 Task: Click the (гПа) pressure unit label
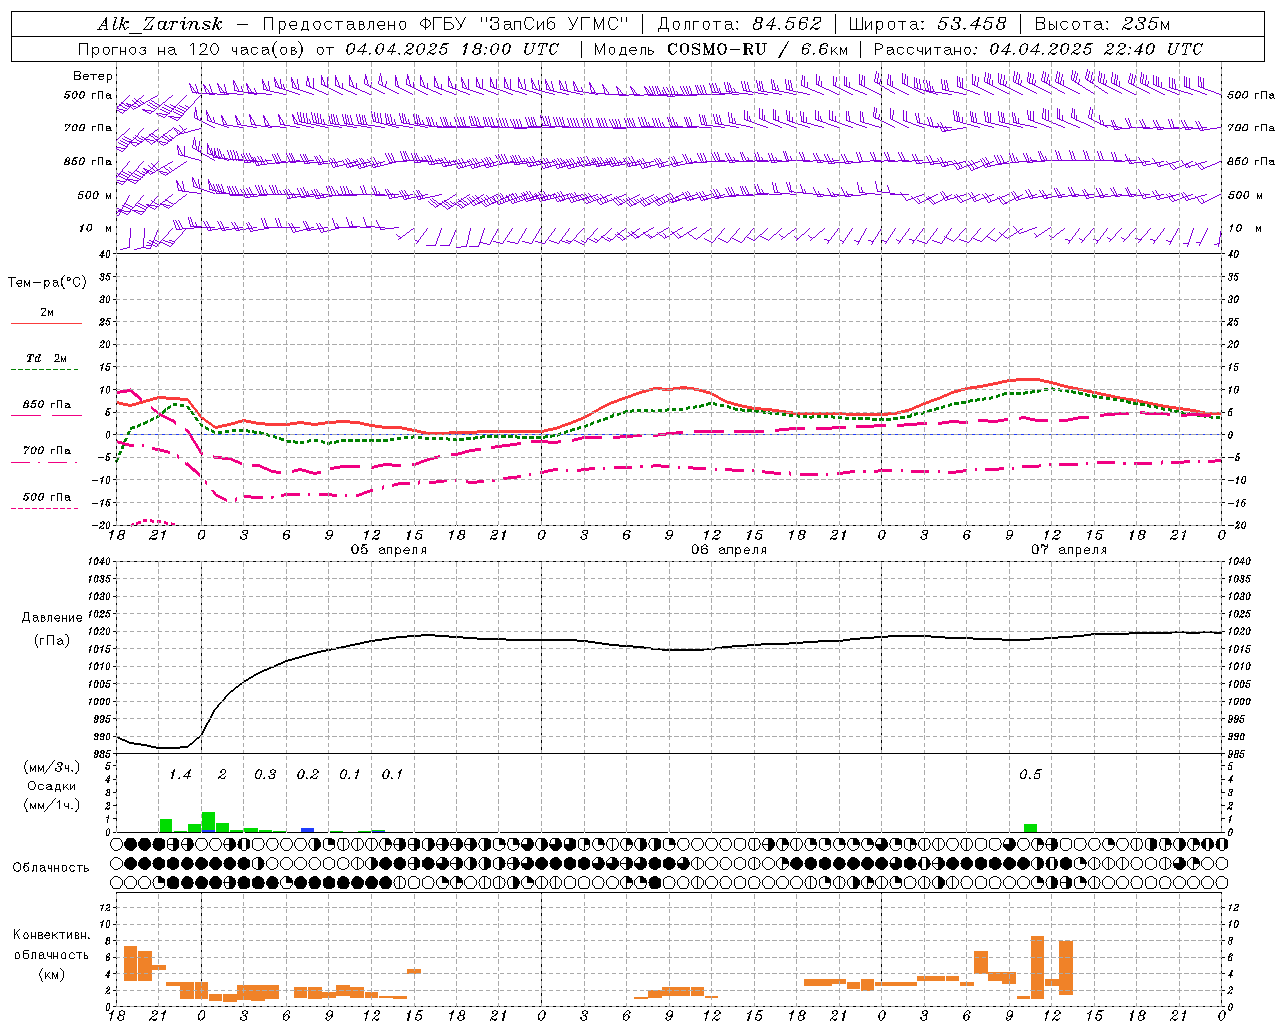52,641
